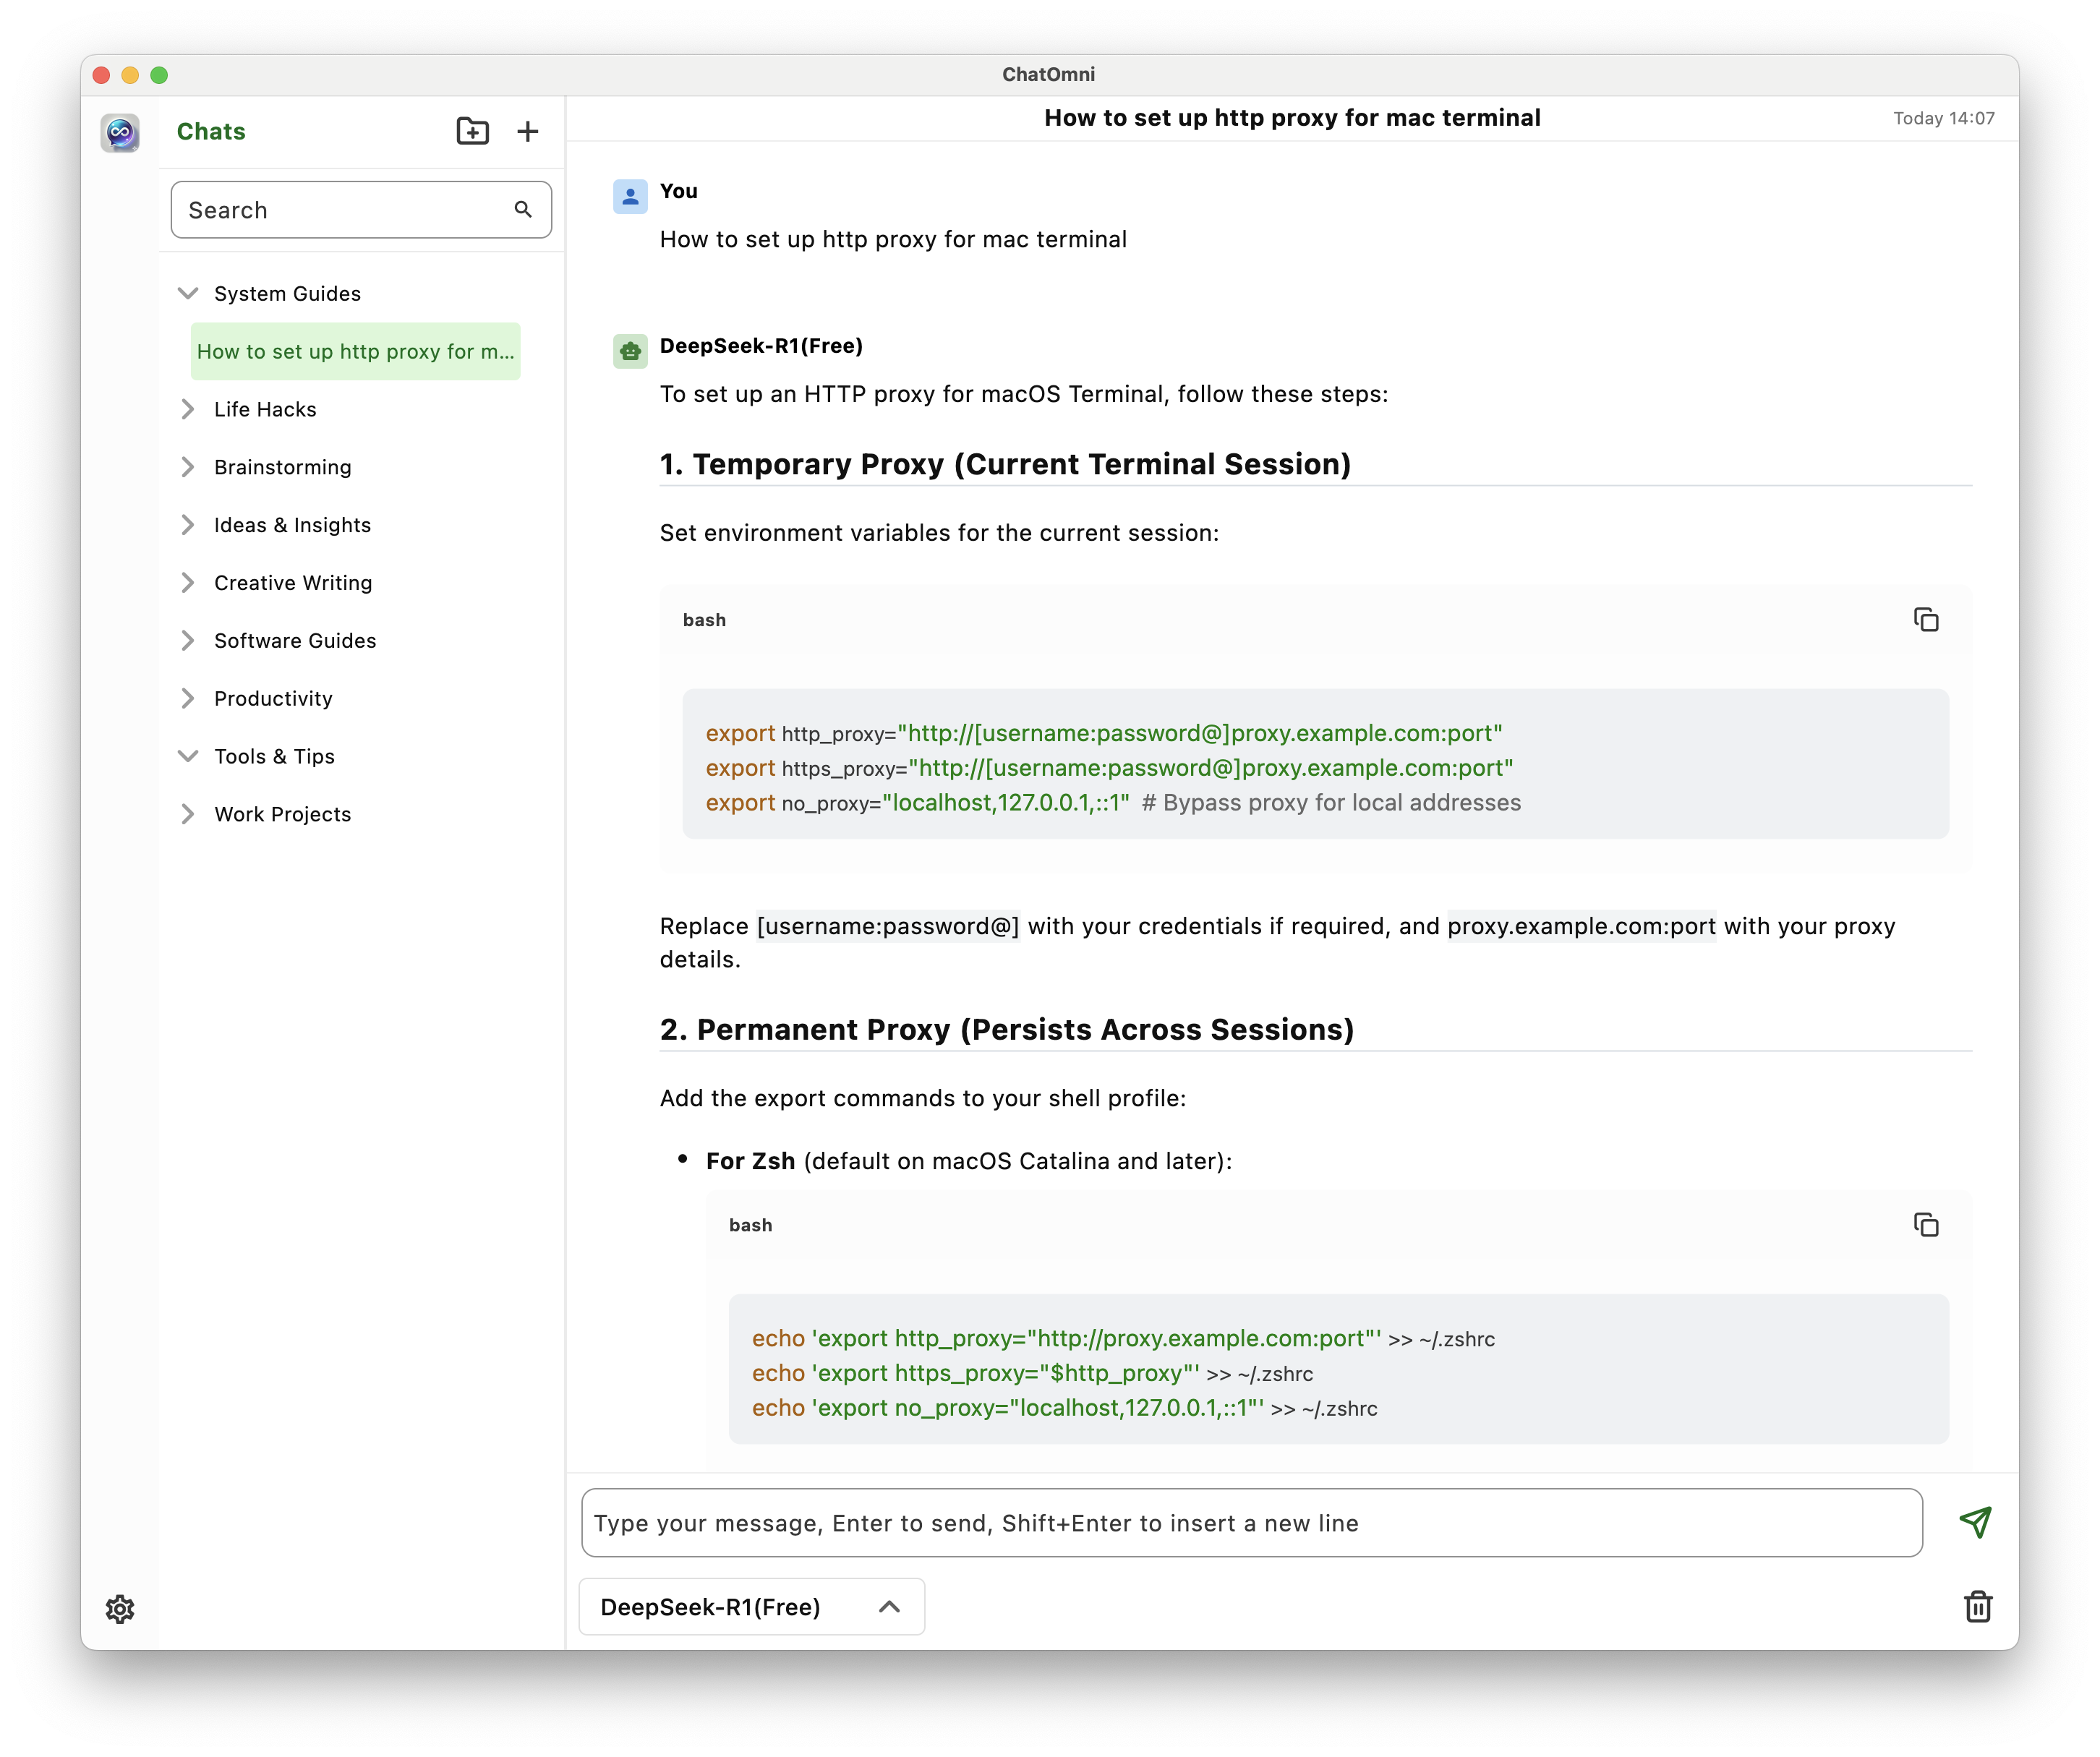Click the message input box
The width and height of the screenshot is (2100, 1757).
point(1250,1523)
